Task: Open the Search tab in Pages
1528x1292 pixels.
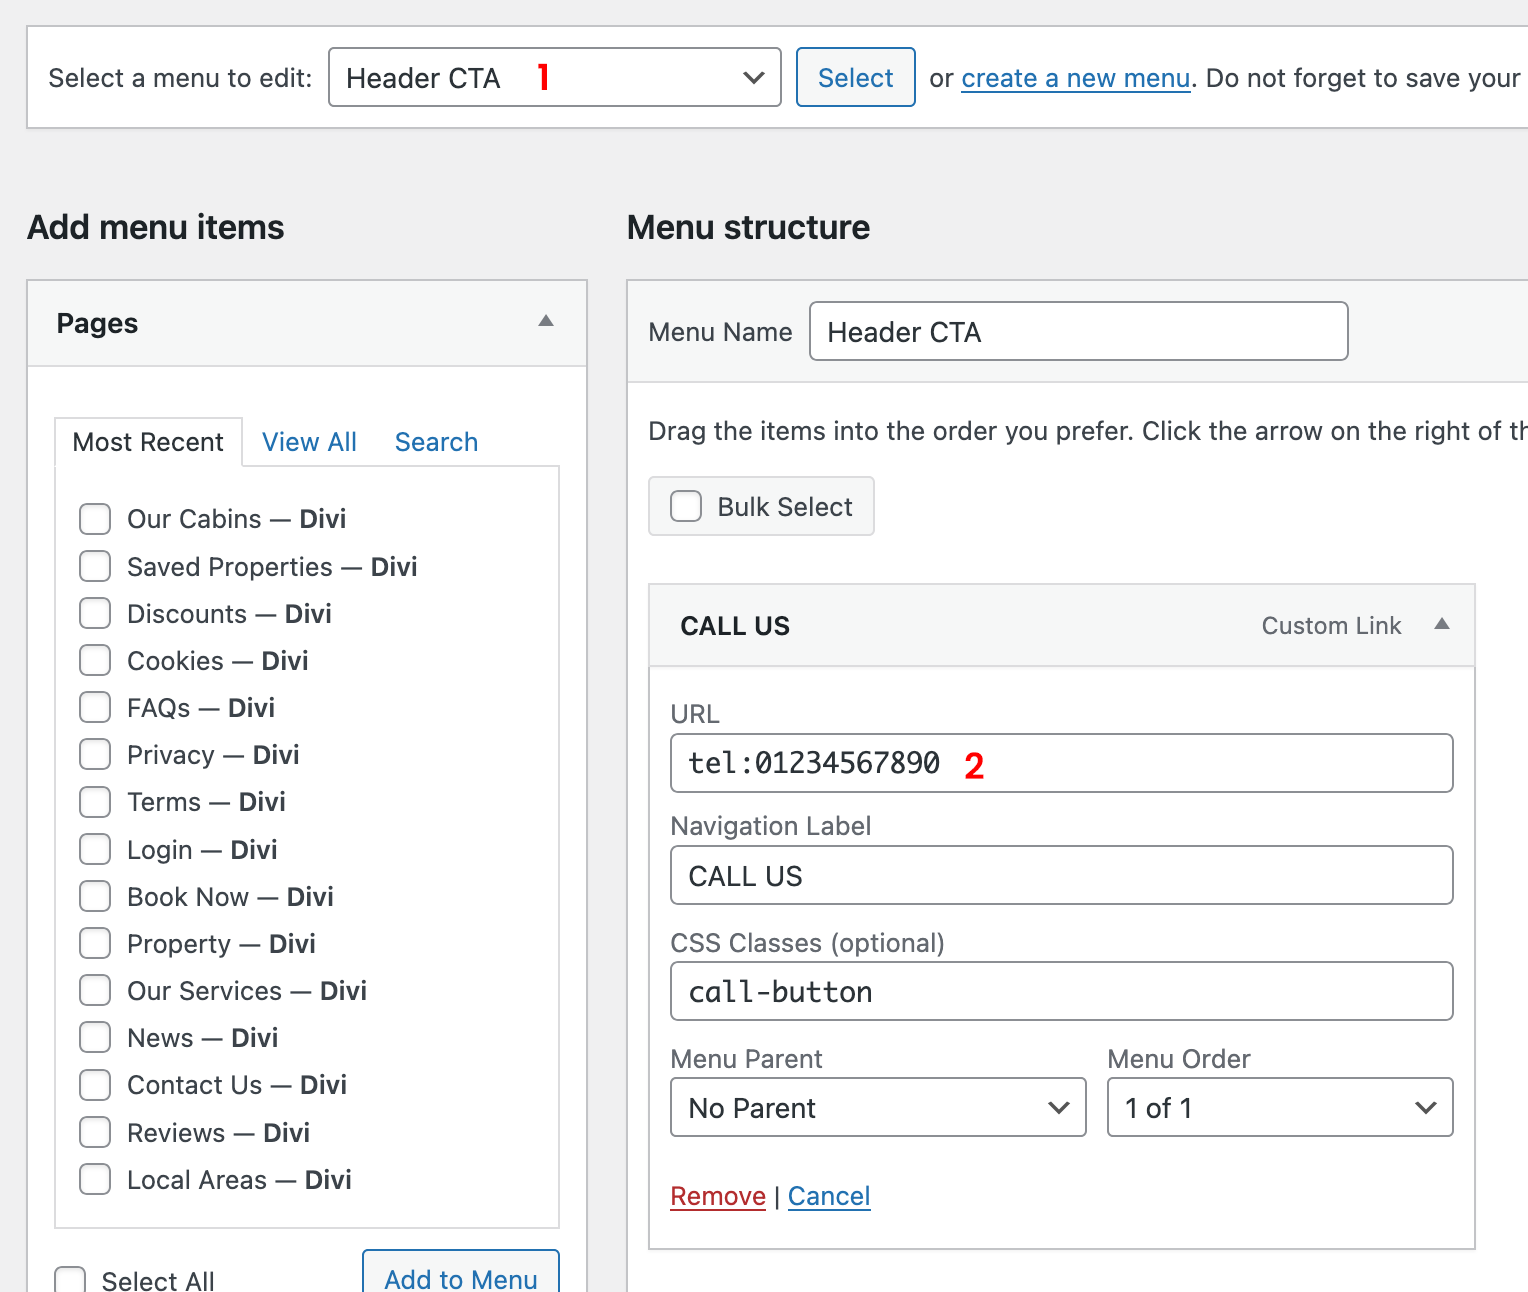Action: 436,442
